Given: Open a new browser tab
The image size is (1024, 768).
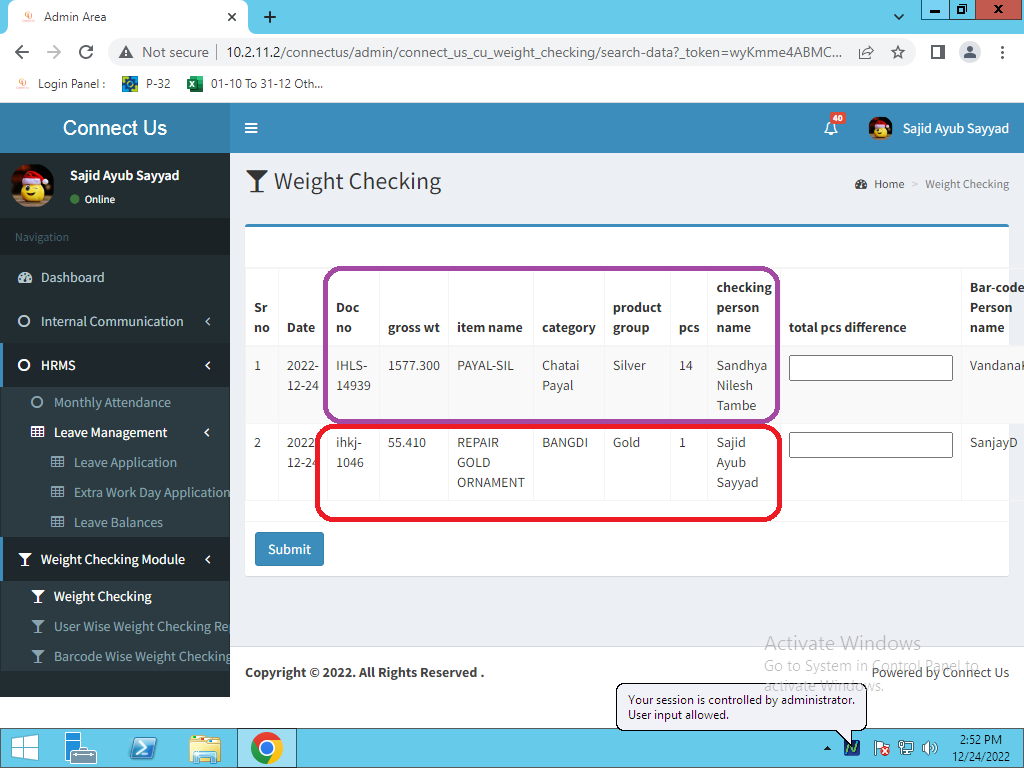Looking at the screenshot, I should pyautogui.click(x=270, y=17).
